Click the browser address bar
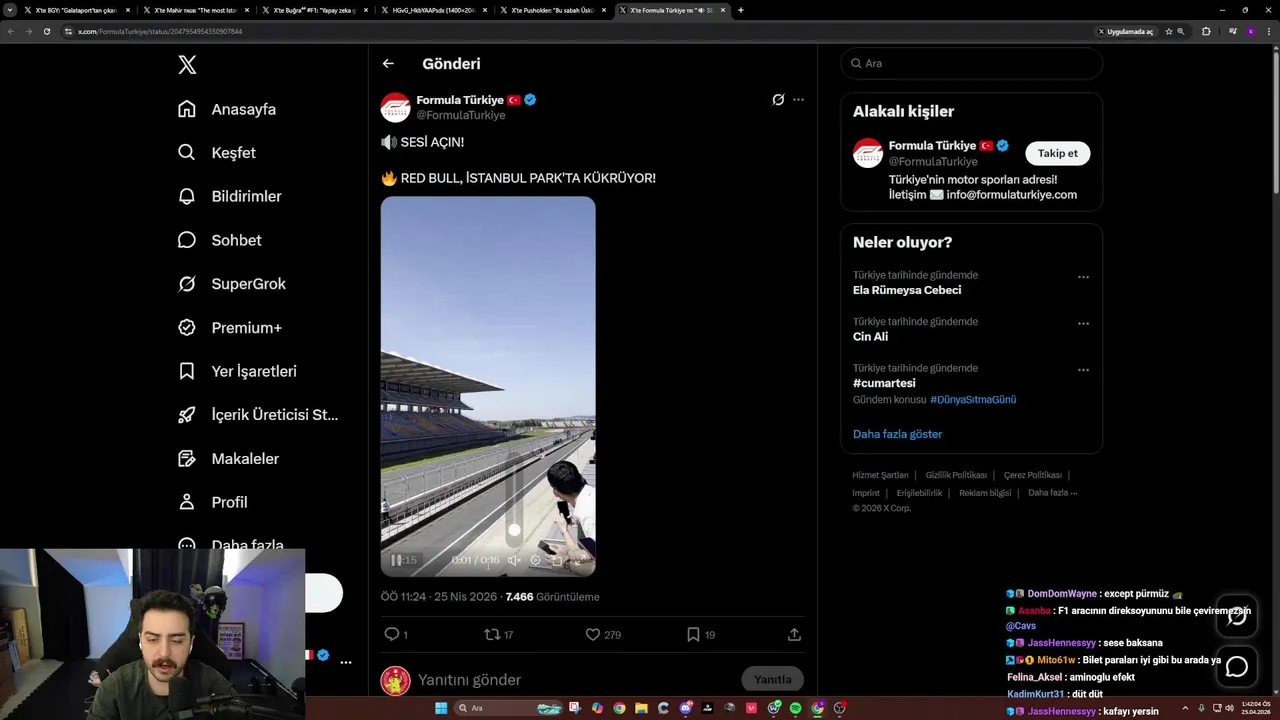Viewport: 1280px width, 720px height. click(580, 31)
